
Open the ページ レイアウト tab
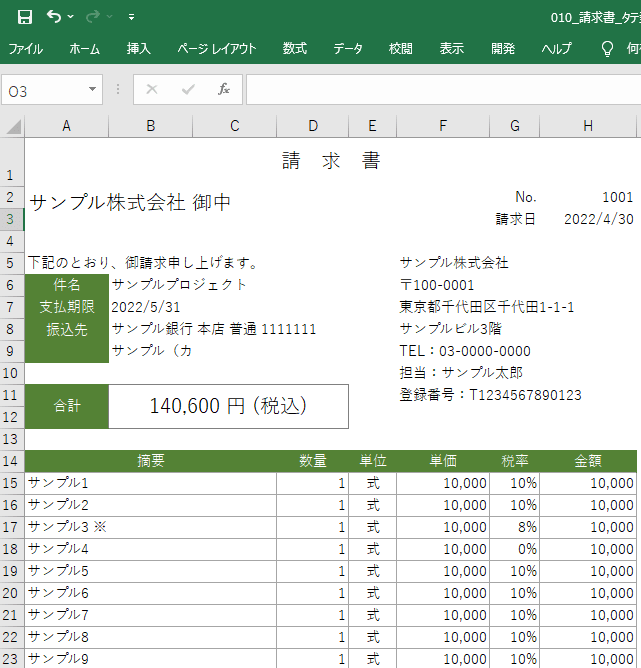point(217,49)
